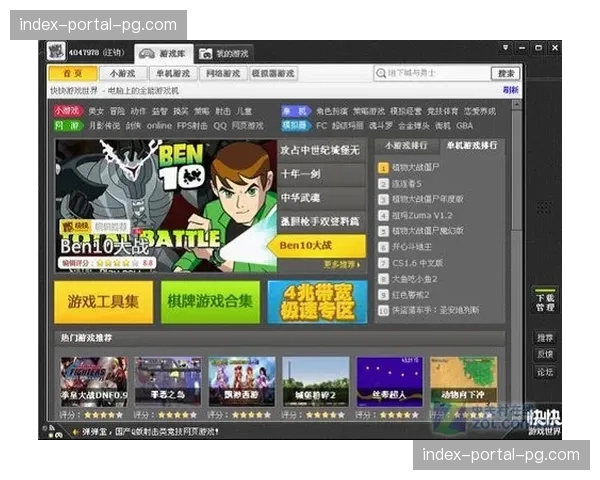The width and height of the screenshot is (600, 480).
Task: Switch to 单机游戏排行 ranking tab
Action: 471,145
